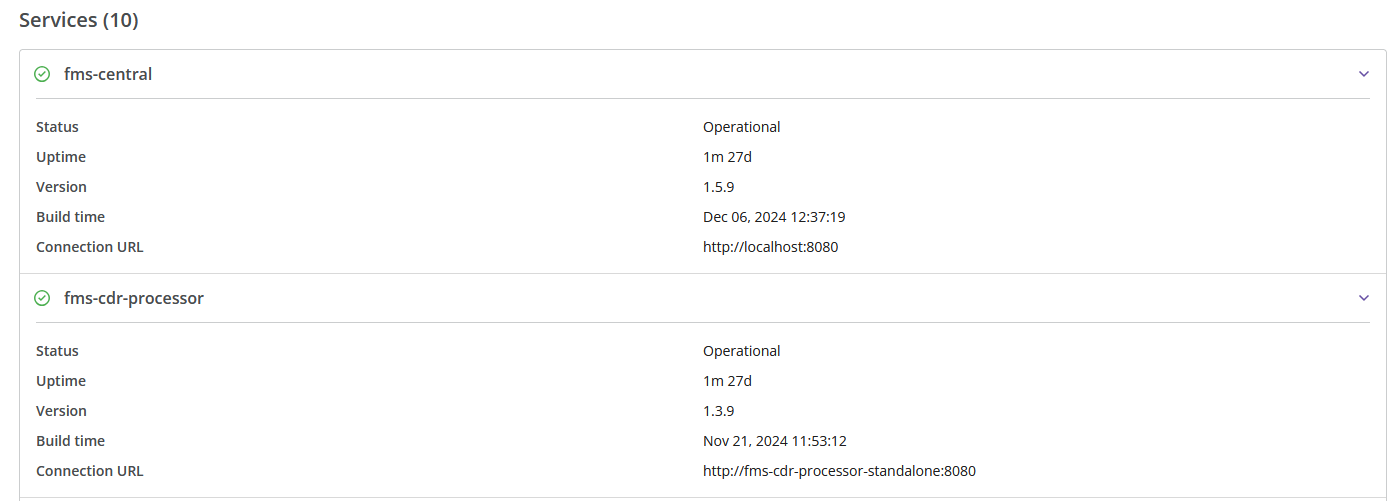This screenshot has height=501, width=1395.
Task: Click the Version label under fms-central
Action: (x=61, y=187)
